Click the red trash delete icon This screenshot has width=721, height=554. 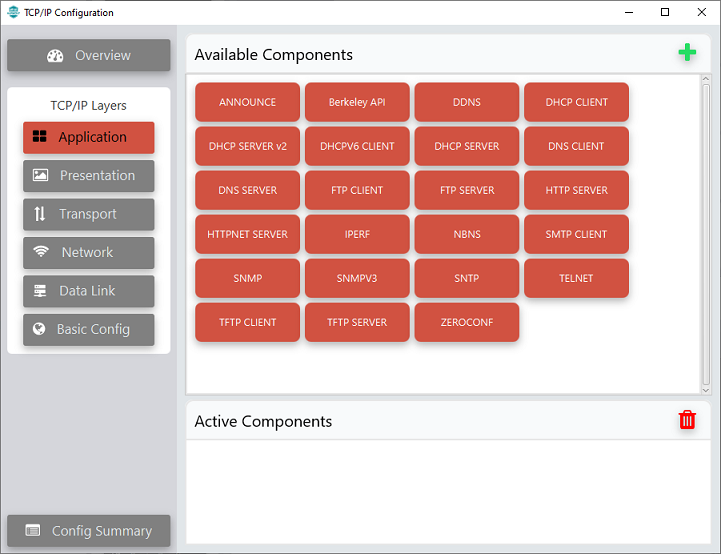[687, 420]
